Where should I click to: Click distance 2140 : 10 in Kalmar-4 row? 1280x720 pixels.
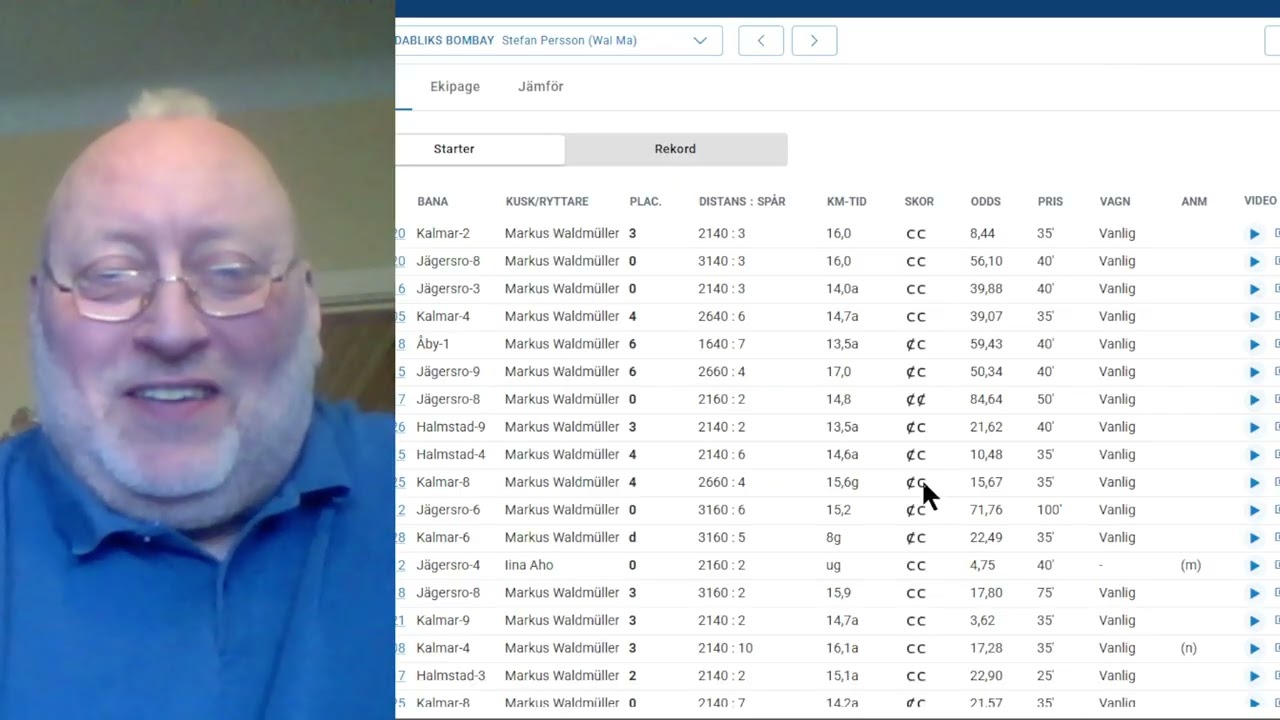point(725,648)
